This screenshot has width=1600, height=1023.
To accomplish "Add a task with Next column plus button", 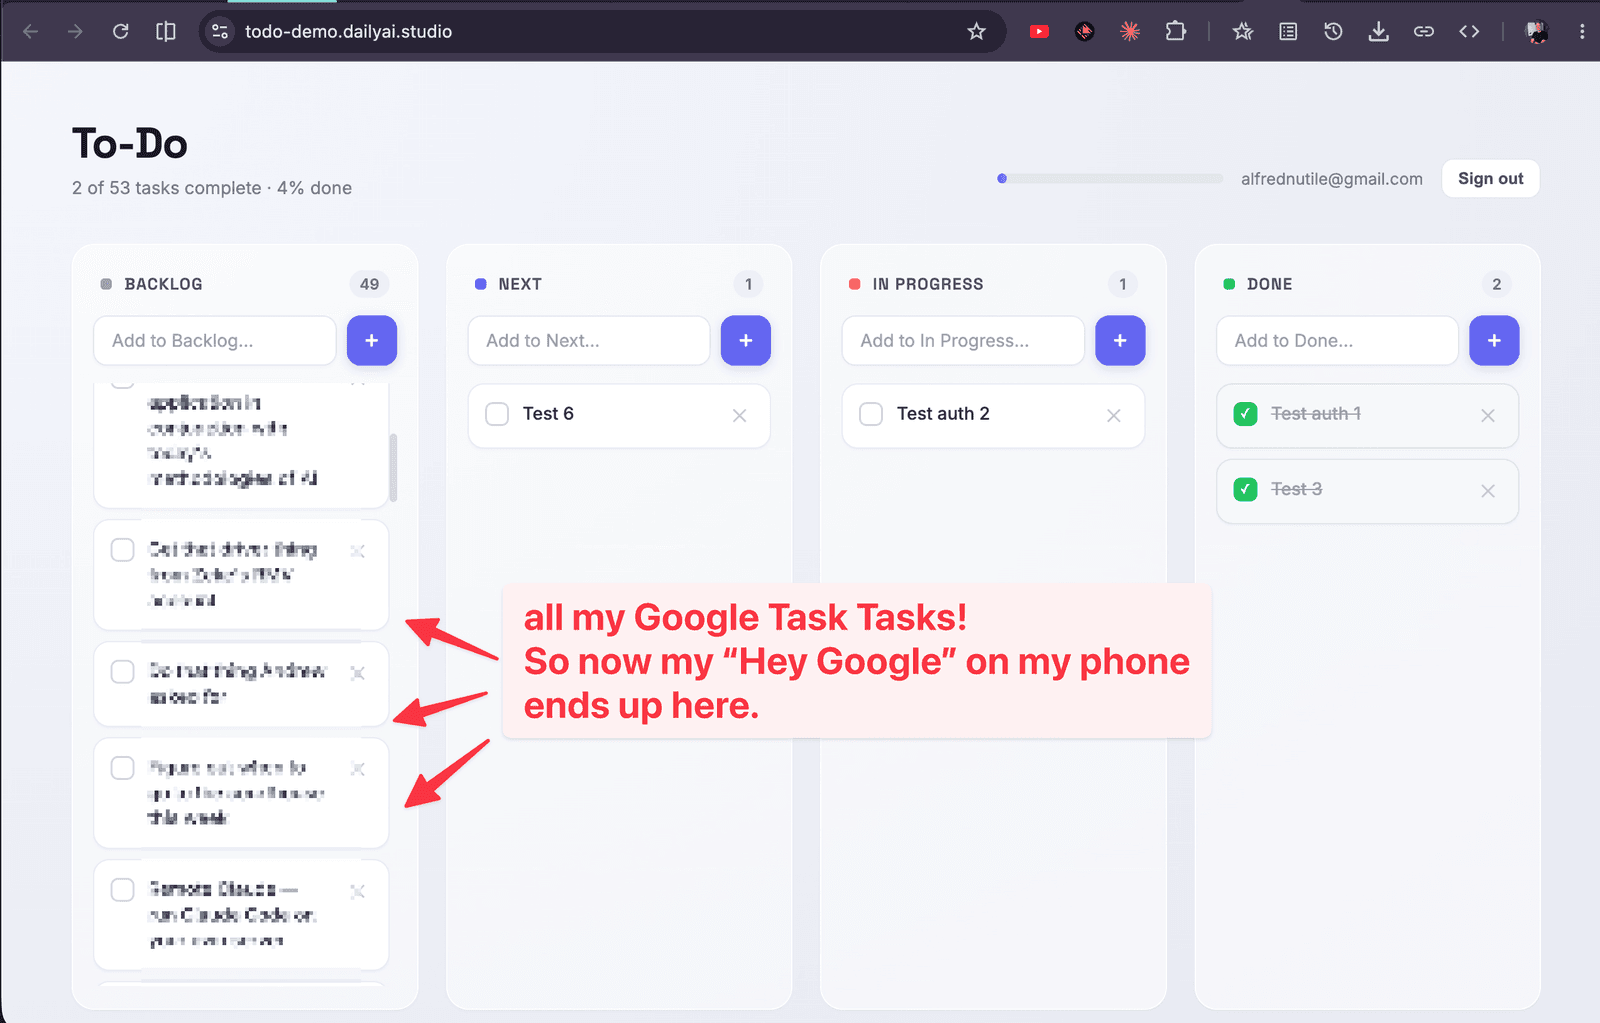I will tap(746, 341).
